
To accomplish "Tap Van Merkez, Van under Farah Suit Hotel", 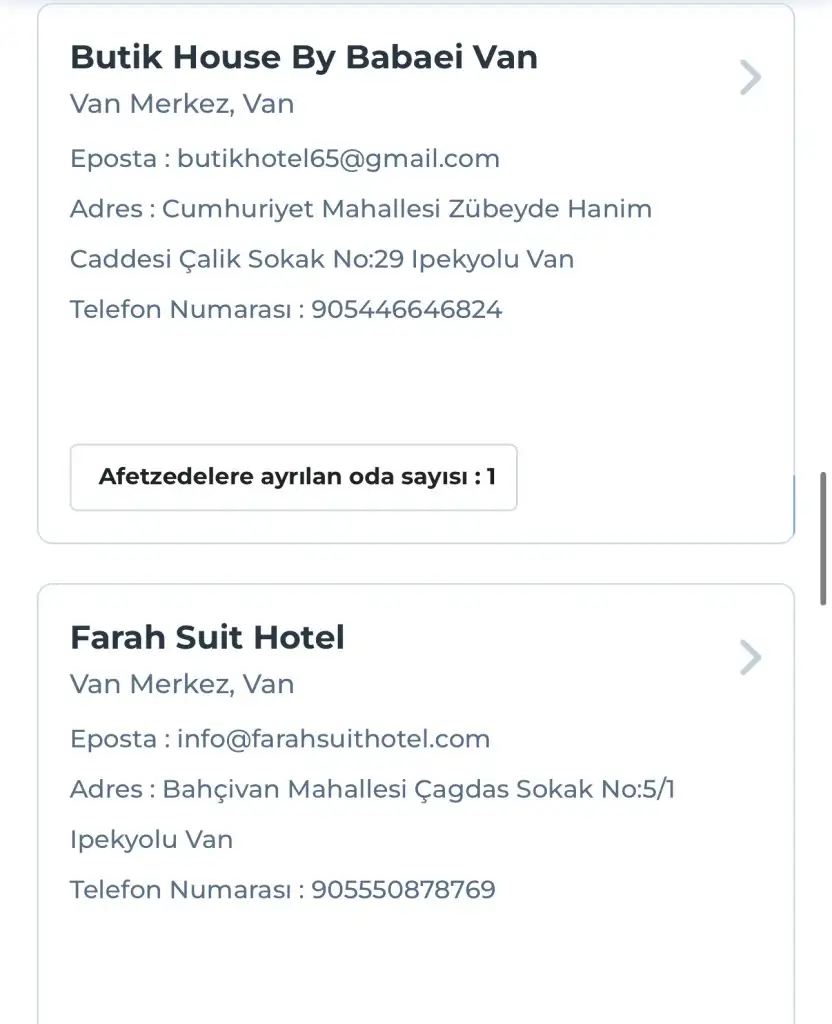I will tap(182, 684).
